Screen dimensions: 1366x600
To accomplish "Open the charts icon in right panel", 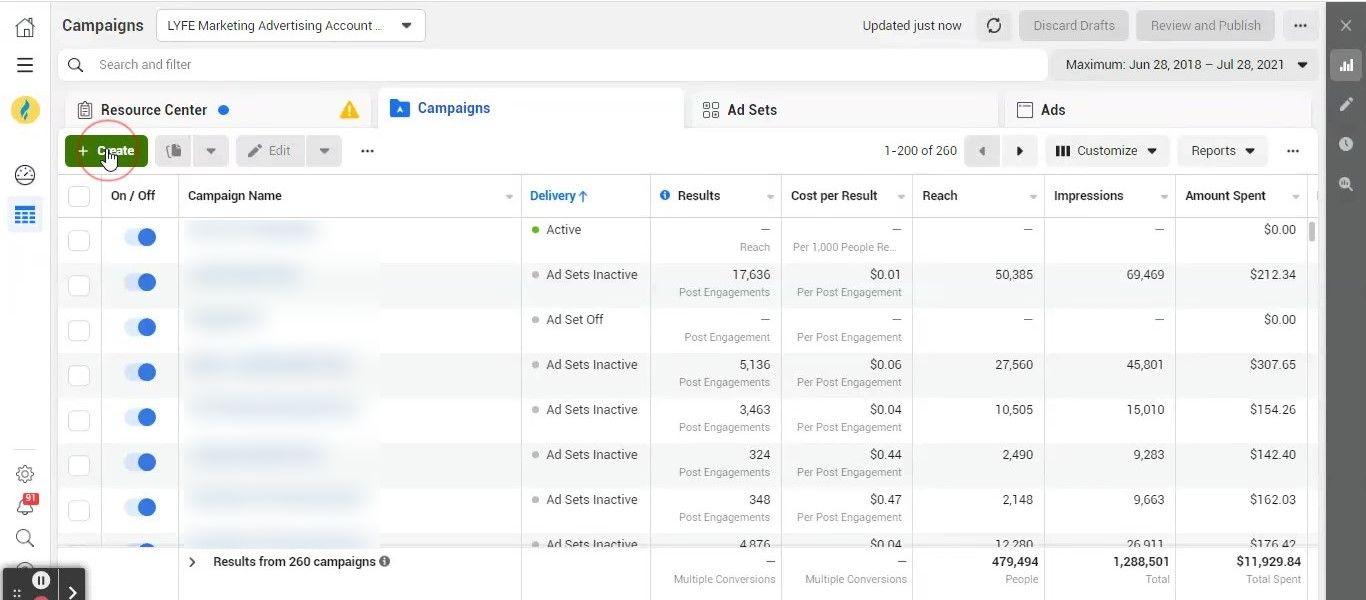I will [1346, 66].
